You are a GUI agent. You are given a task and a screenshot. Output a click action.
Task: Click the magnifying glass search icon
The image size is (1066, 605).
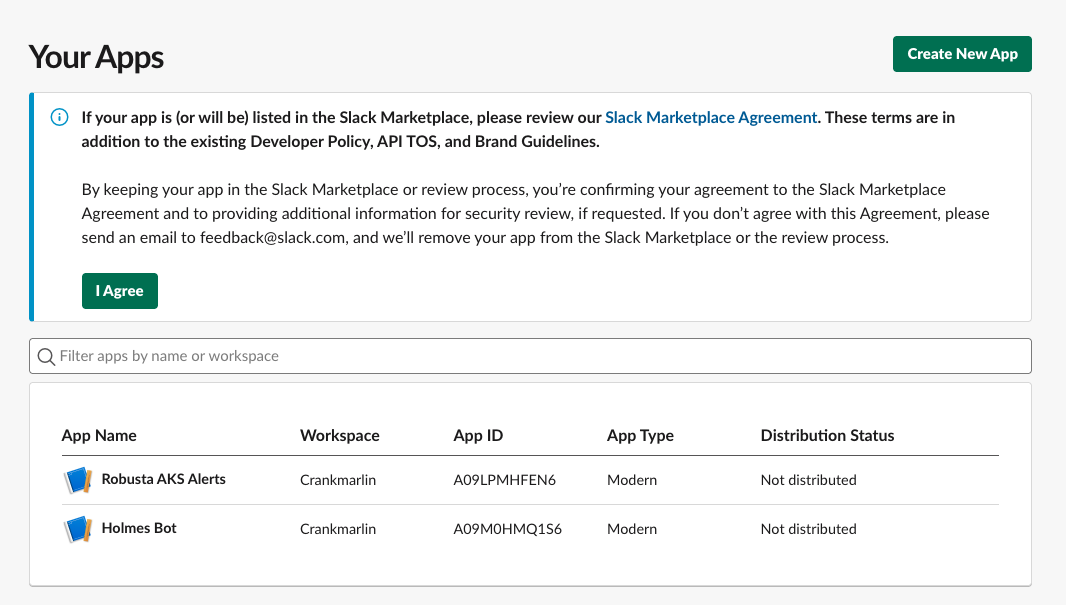46,357
